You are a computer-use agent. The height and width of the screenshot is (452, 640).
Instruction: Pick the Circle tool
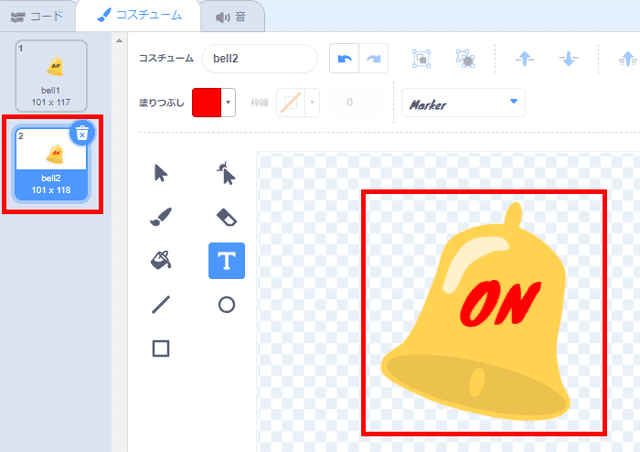[226, 305]
